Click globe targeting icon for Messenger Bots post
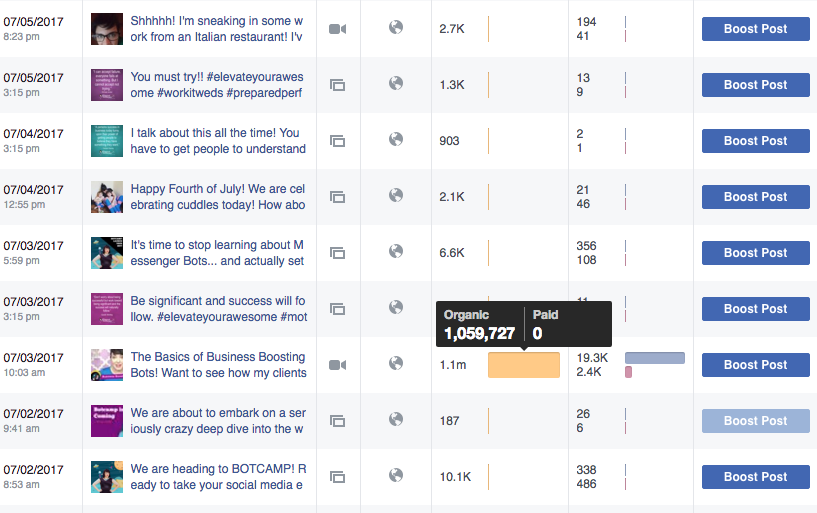This screenshot has height=513, width=817. [396, 251]
